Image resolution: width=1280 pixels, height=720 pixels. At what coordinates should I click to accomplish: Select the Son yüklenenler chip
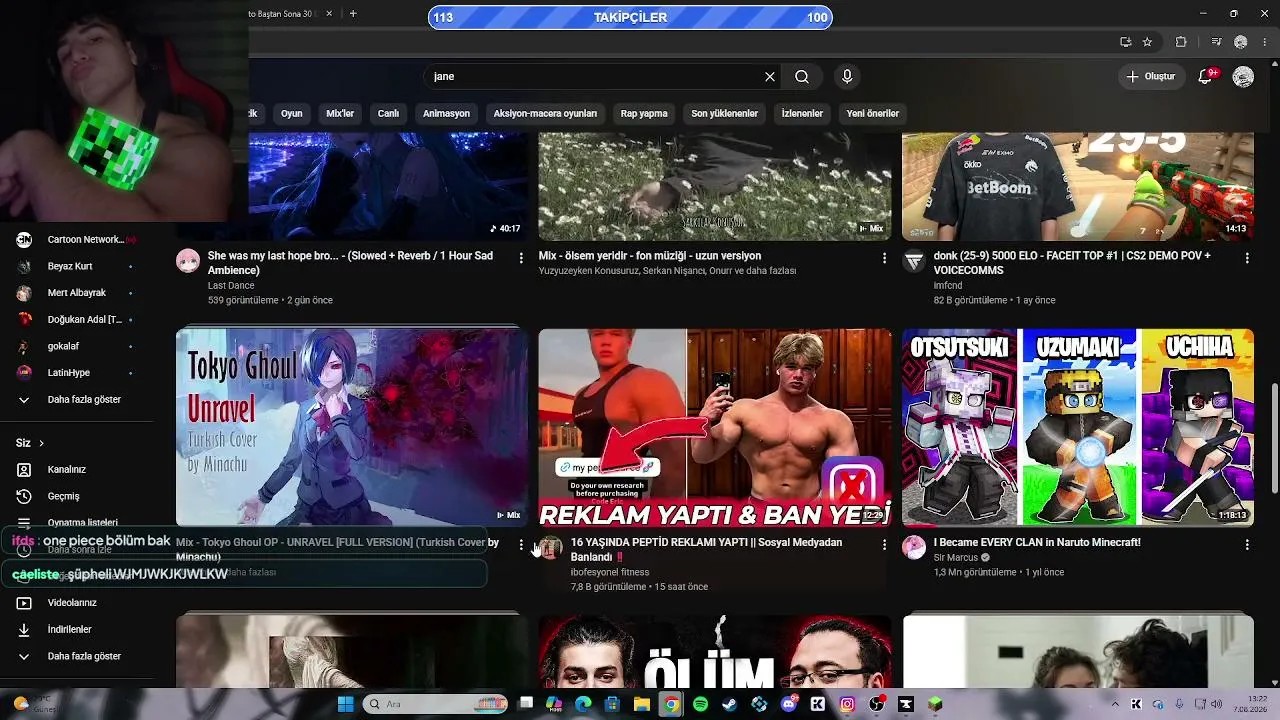725,114
